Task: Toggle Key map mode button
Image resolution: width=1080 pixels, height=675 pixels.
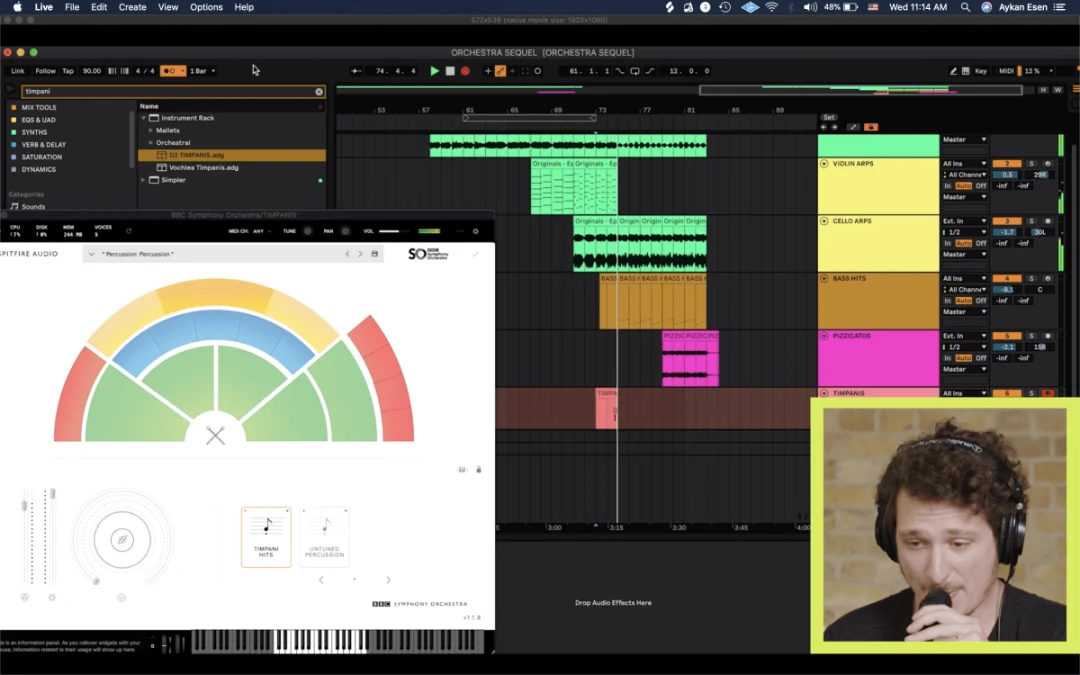Action: pyautogui.click(x=981, y=71)
